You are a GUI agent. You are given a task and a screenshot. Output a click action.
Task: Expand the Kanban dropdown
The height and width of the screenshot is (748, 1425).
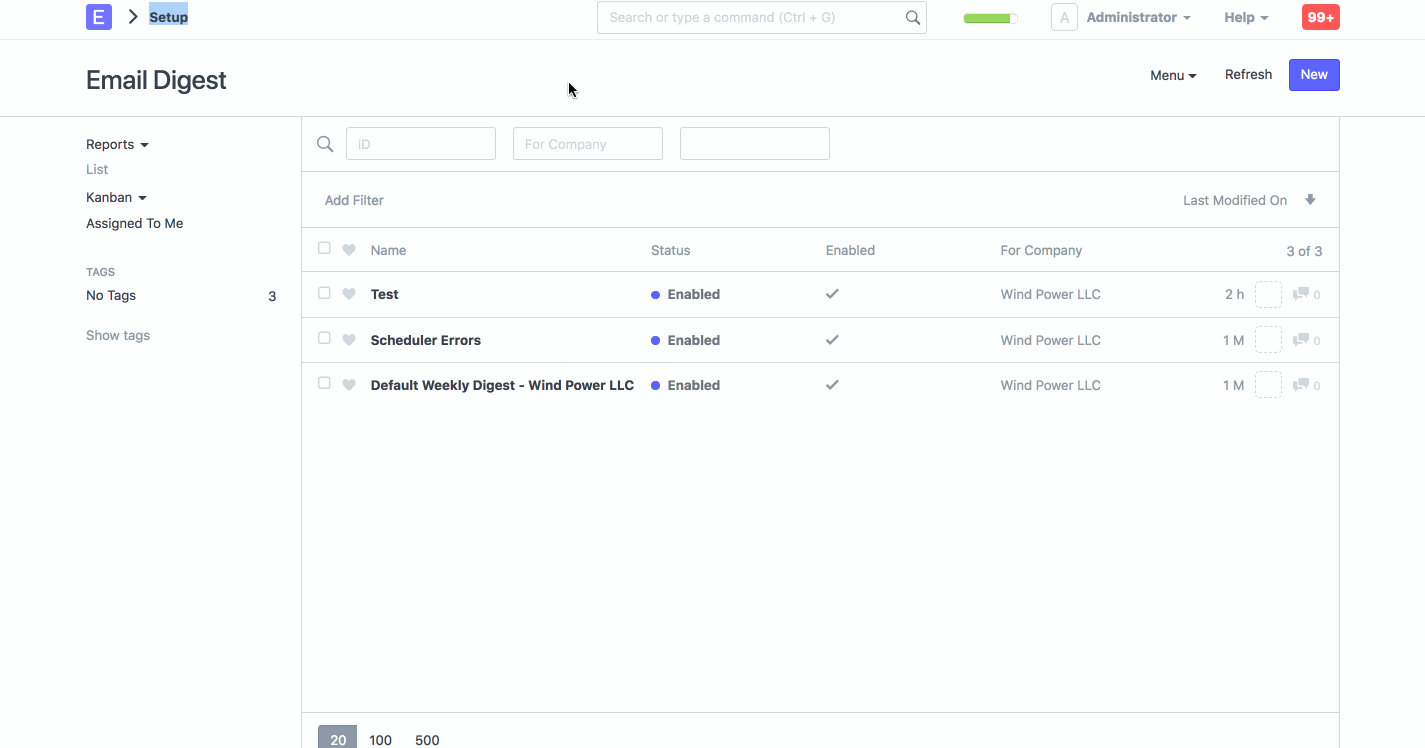coord(115,197)
